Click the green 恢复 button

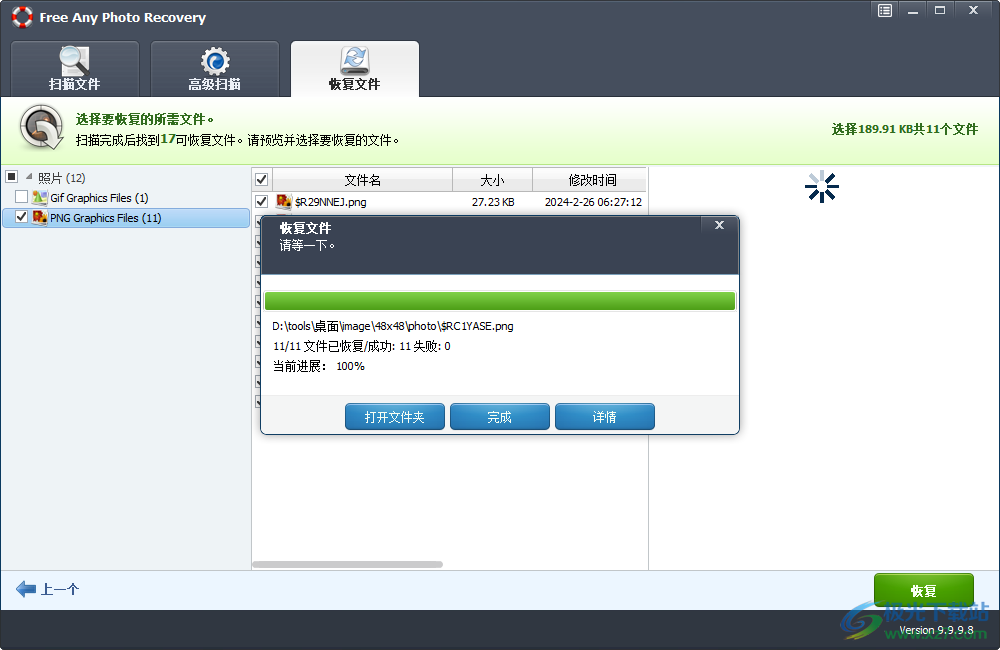tap(923, 590)
